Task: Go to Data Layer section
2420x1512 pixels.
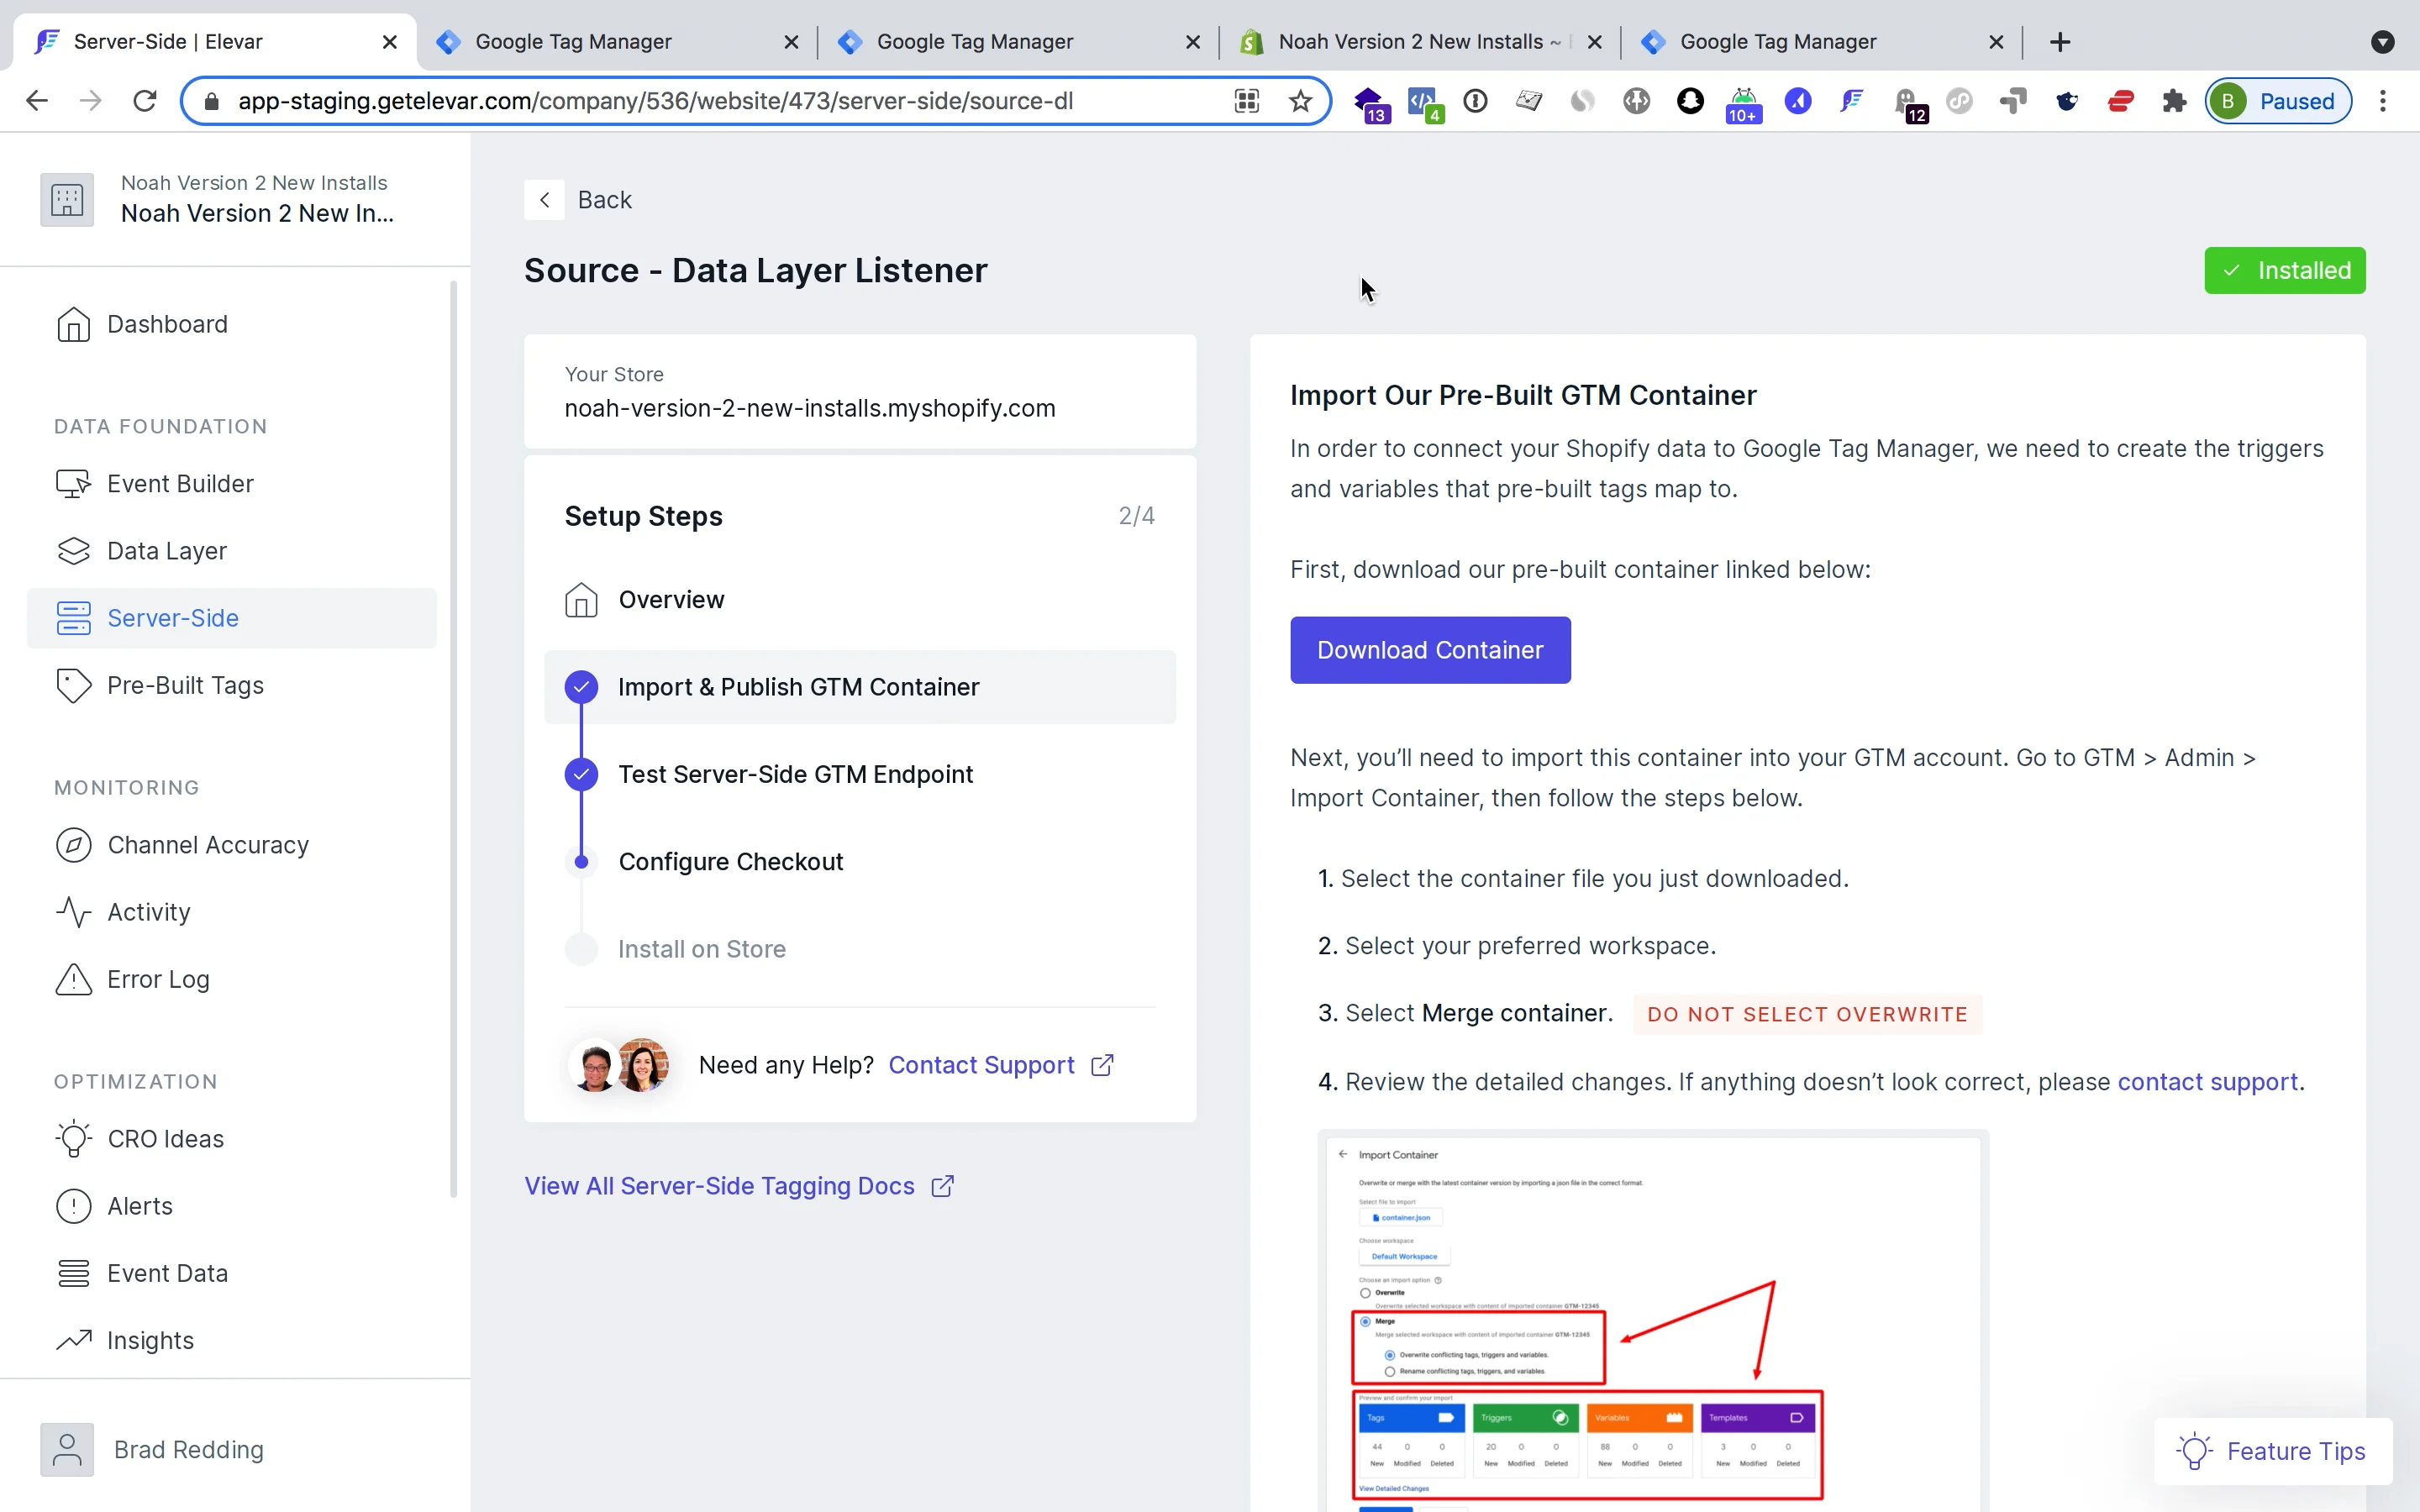Action: (x=141, y=551)
